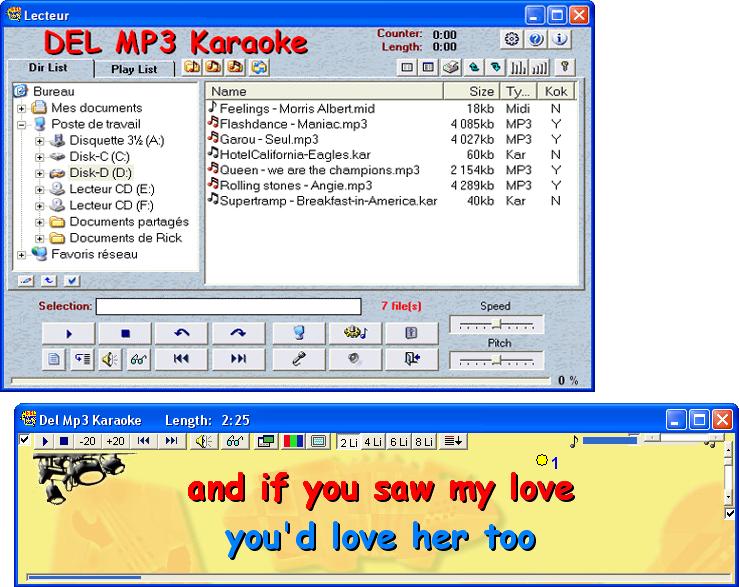Click window-arrangement icon in karaoke toolbar

[266, 441]
